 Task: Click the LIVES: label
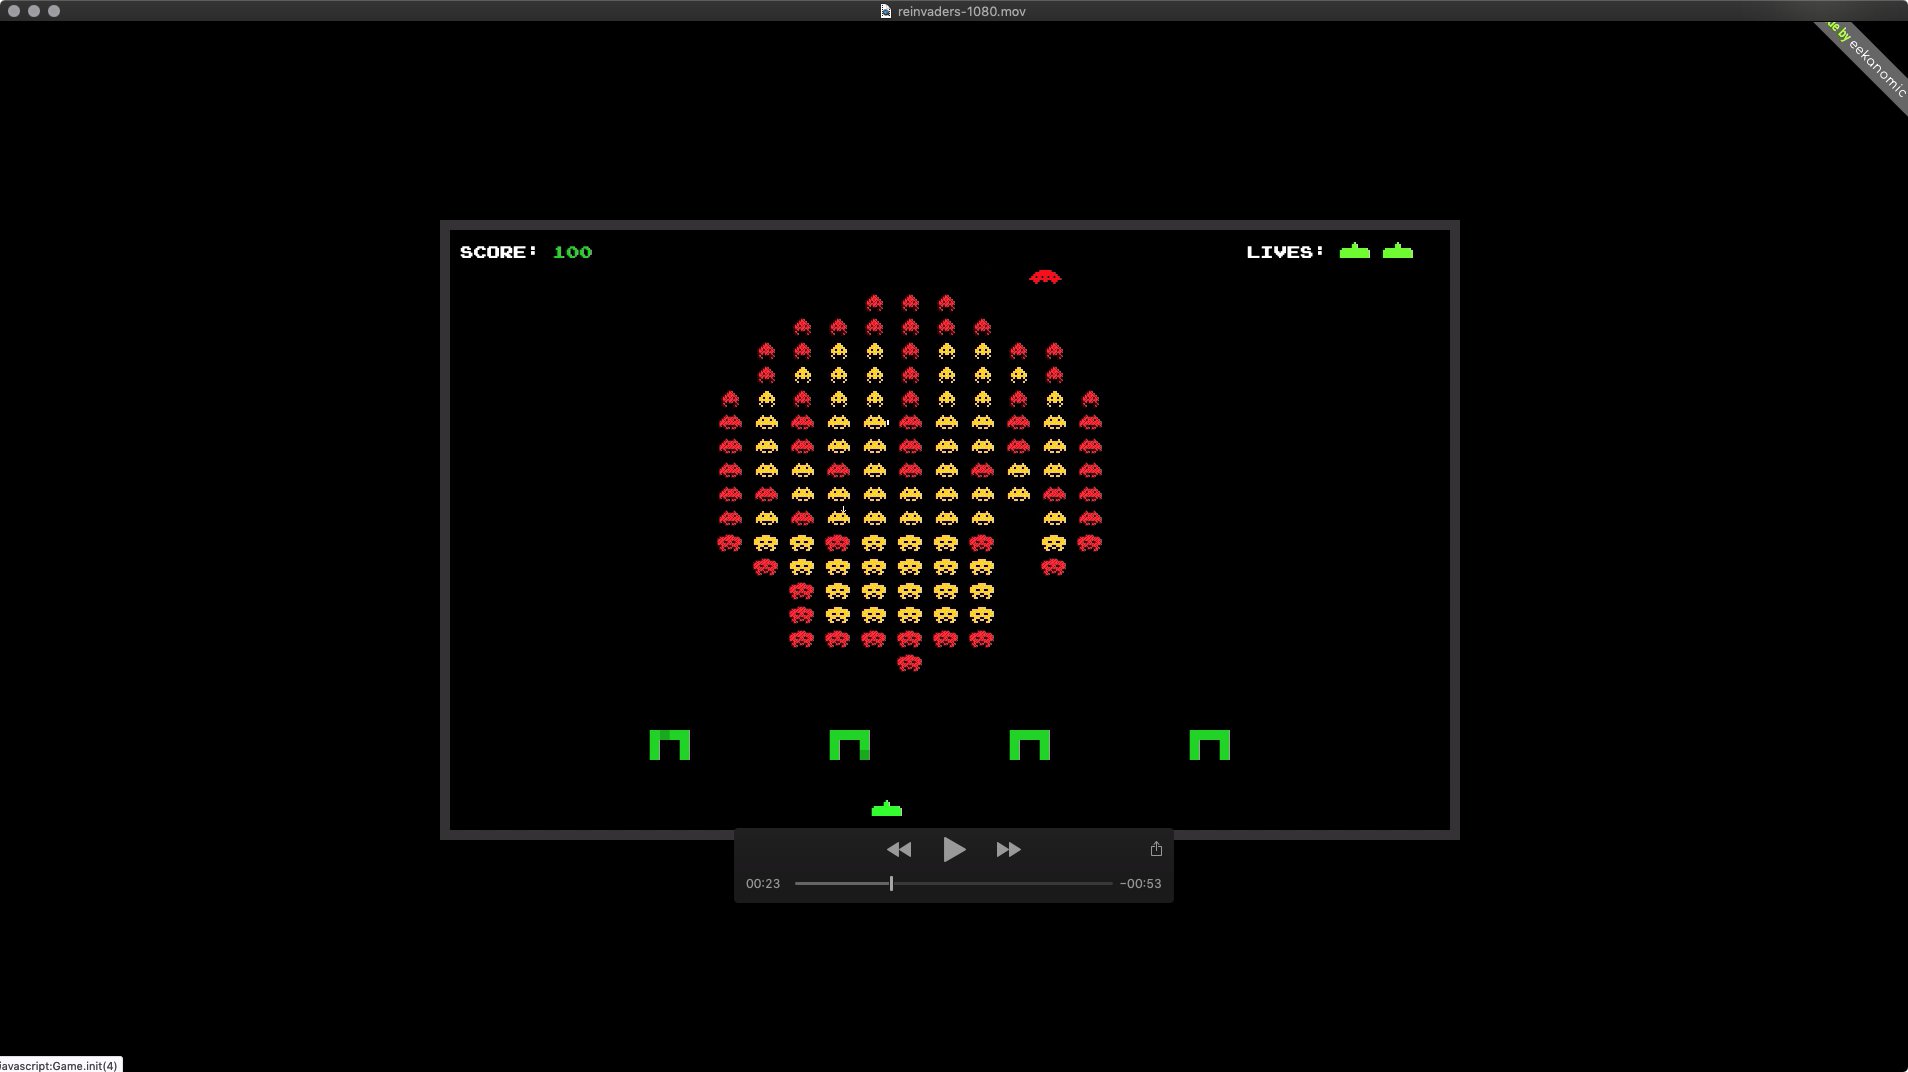point(1285,252)
